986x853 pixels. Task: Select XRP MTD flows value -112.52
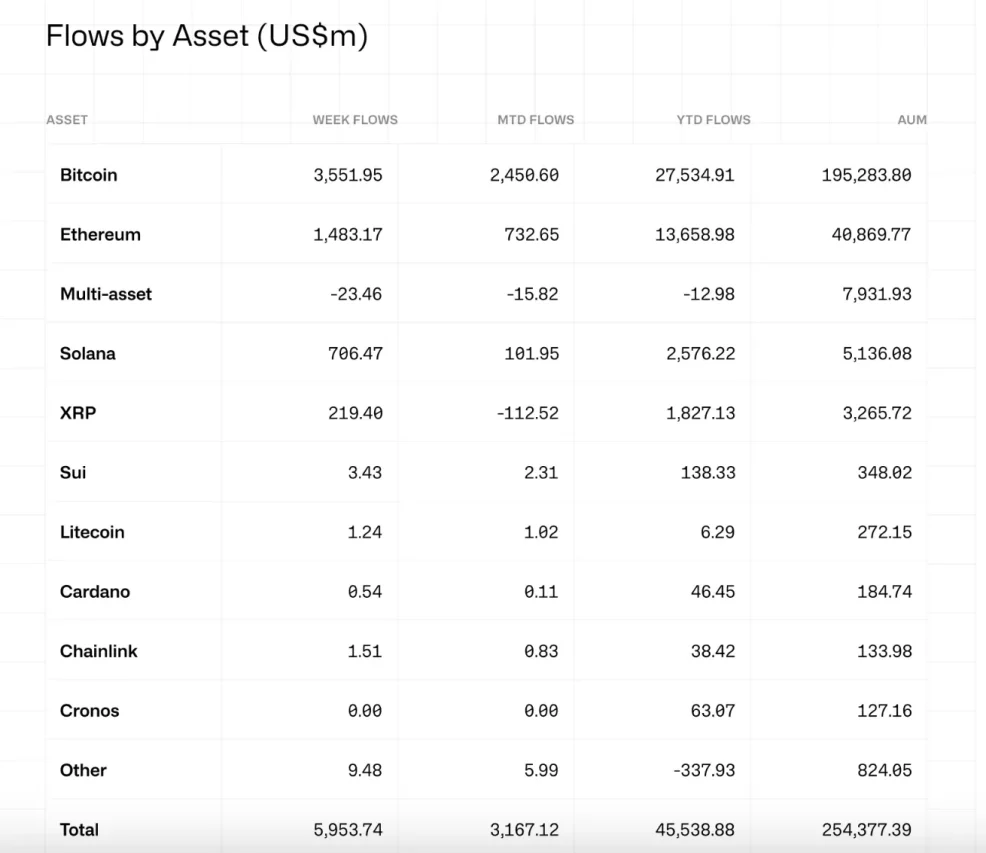pyautogui.click(x=527, y=413)
